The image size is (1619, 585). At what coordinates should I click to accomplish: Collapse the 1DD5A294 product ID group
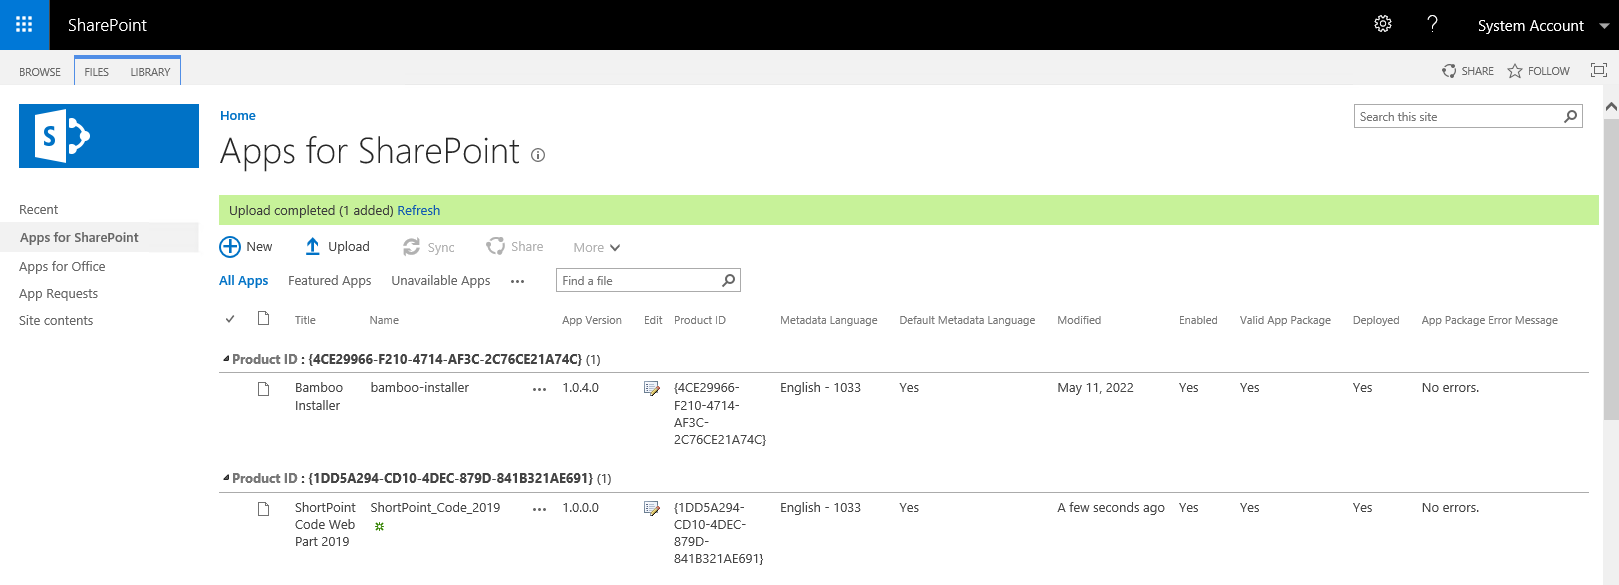(x=226, y=478)
